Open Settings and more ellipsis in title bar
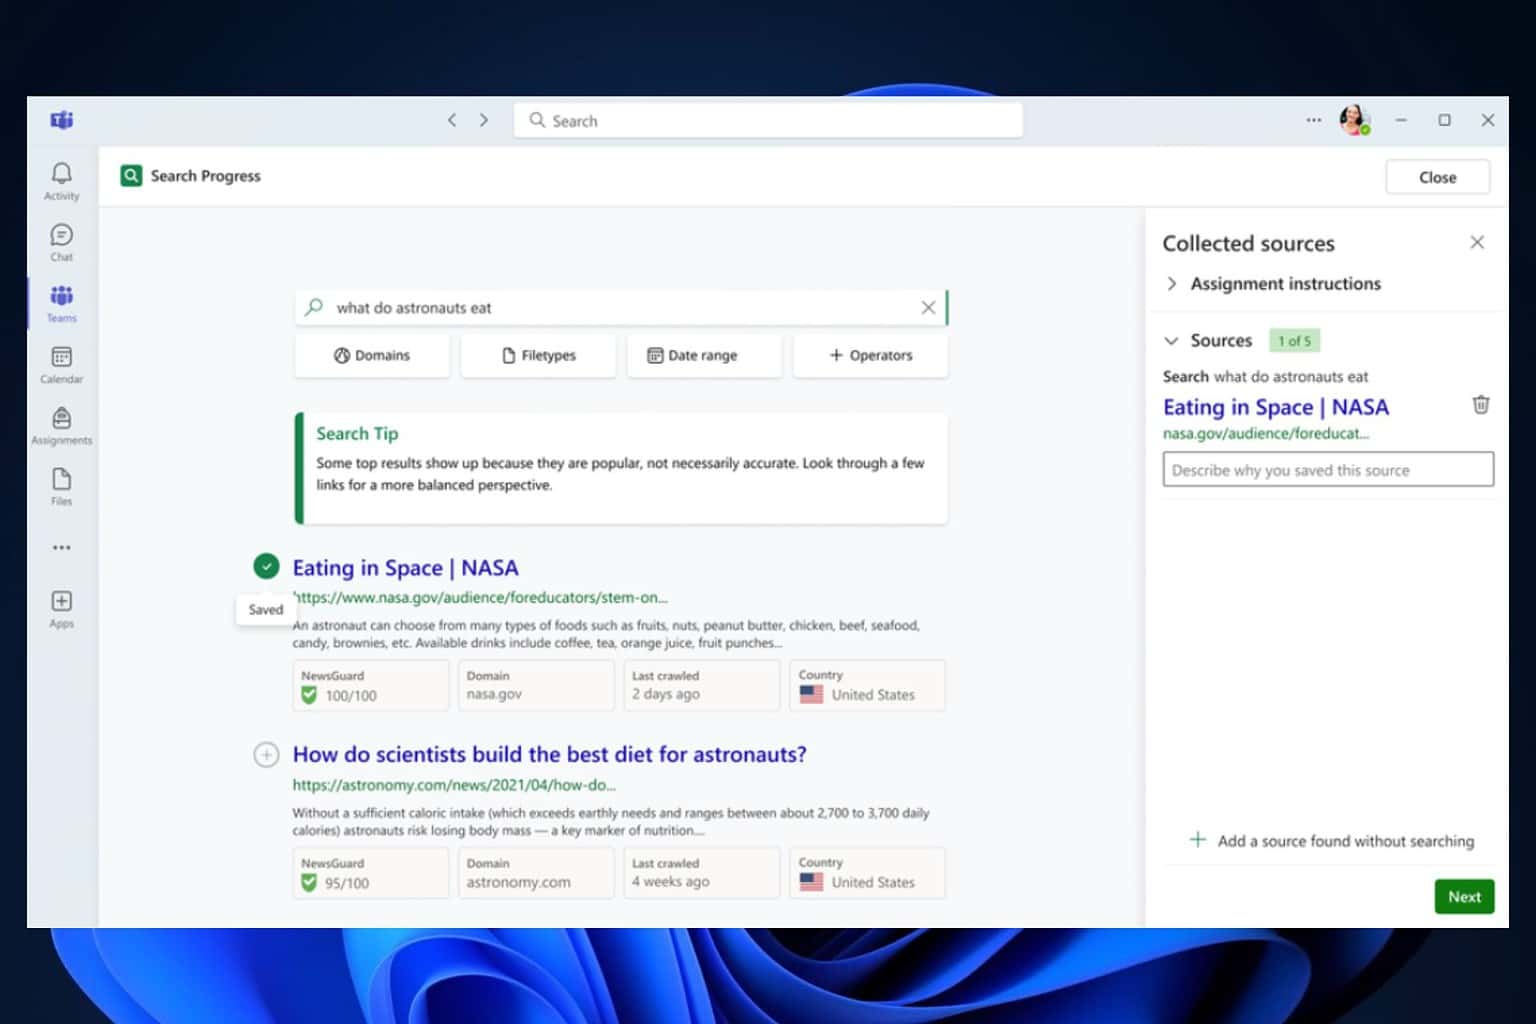1536x1024 pixels. coord(1313,120)
